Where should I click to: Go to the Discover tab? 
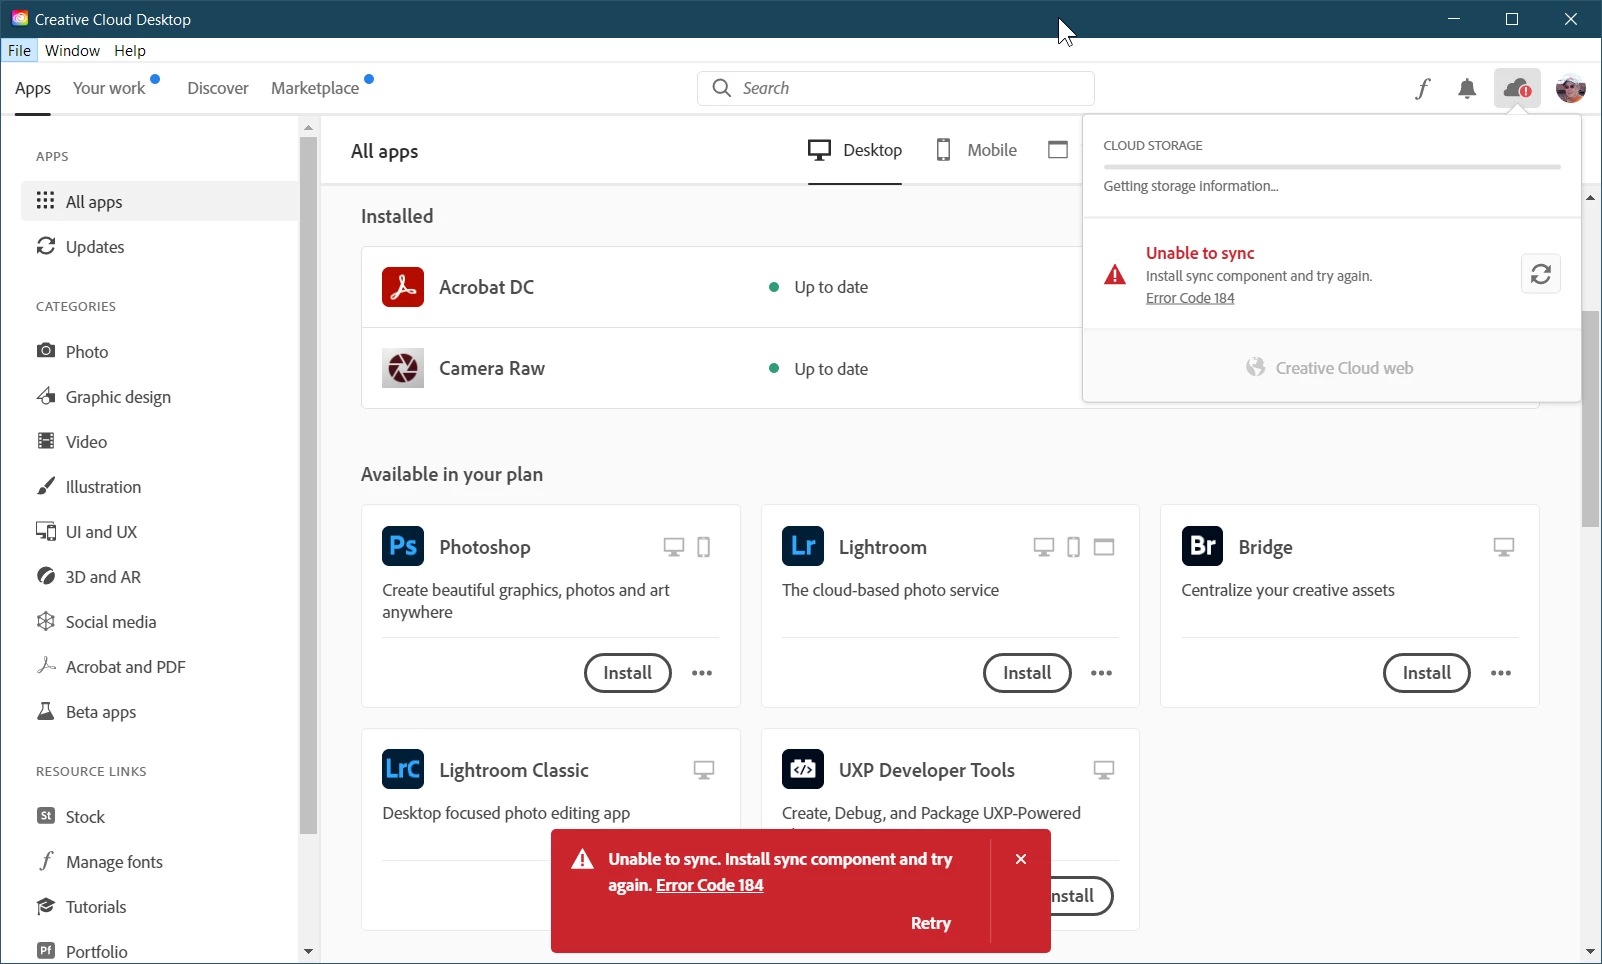[x=218, y=88]
